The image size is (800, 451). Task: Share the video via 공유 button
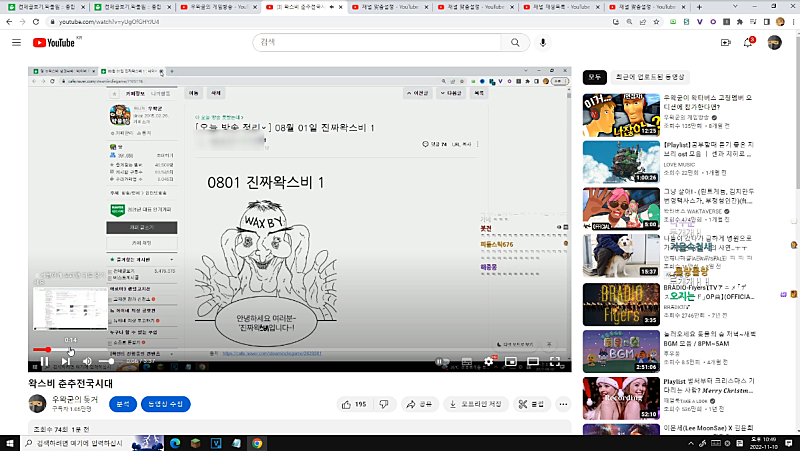[x=419, y=404]
